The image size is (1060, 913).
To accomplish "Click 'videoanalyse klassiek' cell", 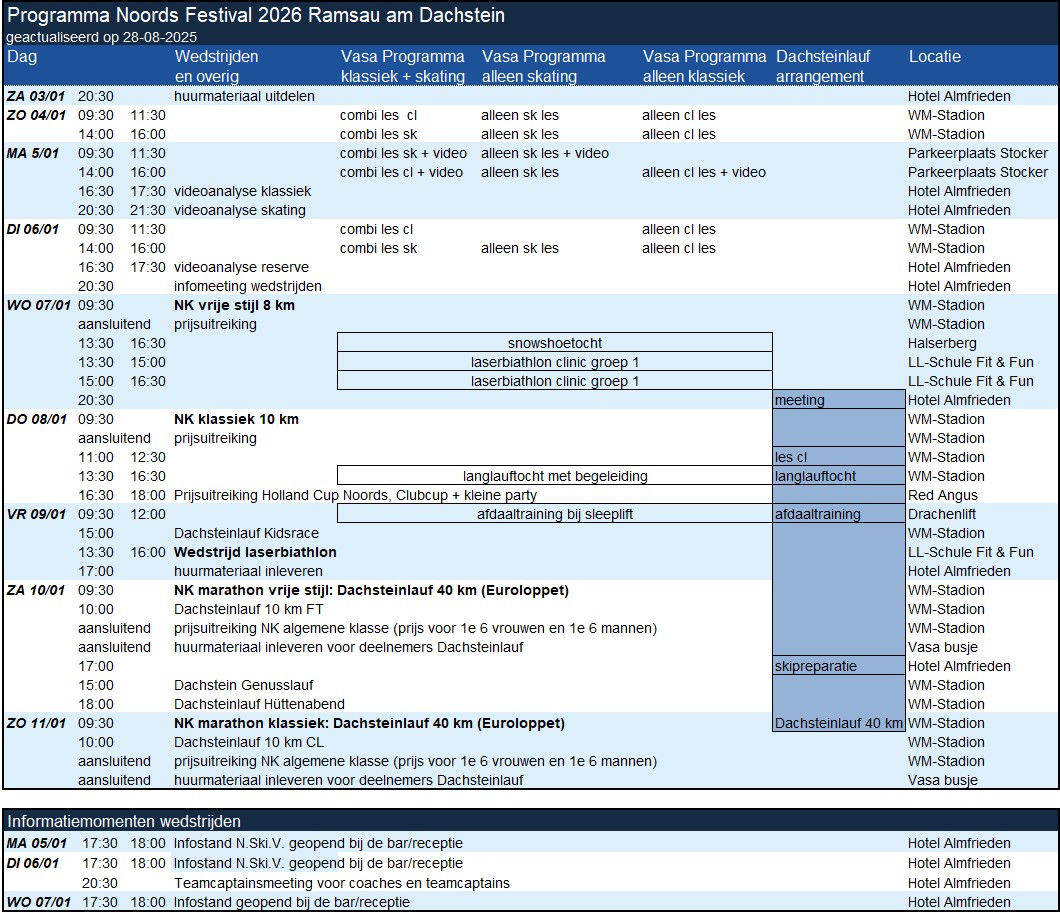I will (243, 191).
